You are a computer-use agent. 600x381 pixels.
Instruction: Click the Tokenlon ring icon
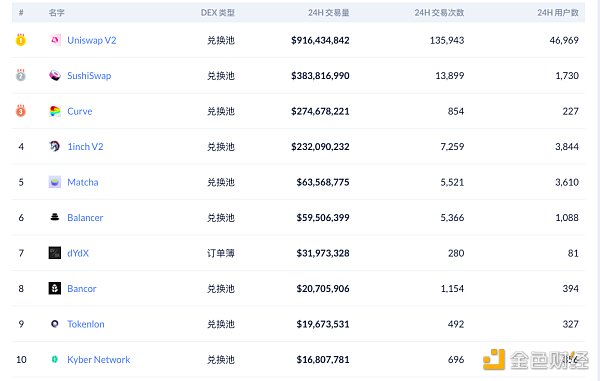click(x=55, y=324)
